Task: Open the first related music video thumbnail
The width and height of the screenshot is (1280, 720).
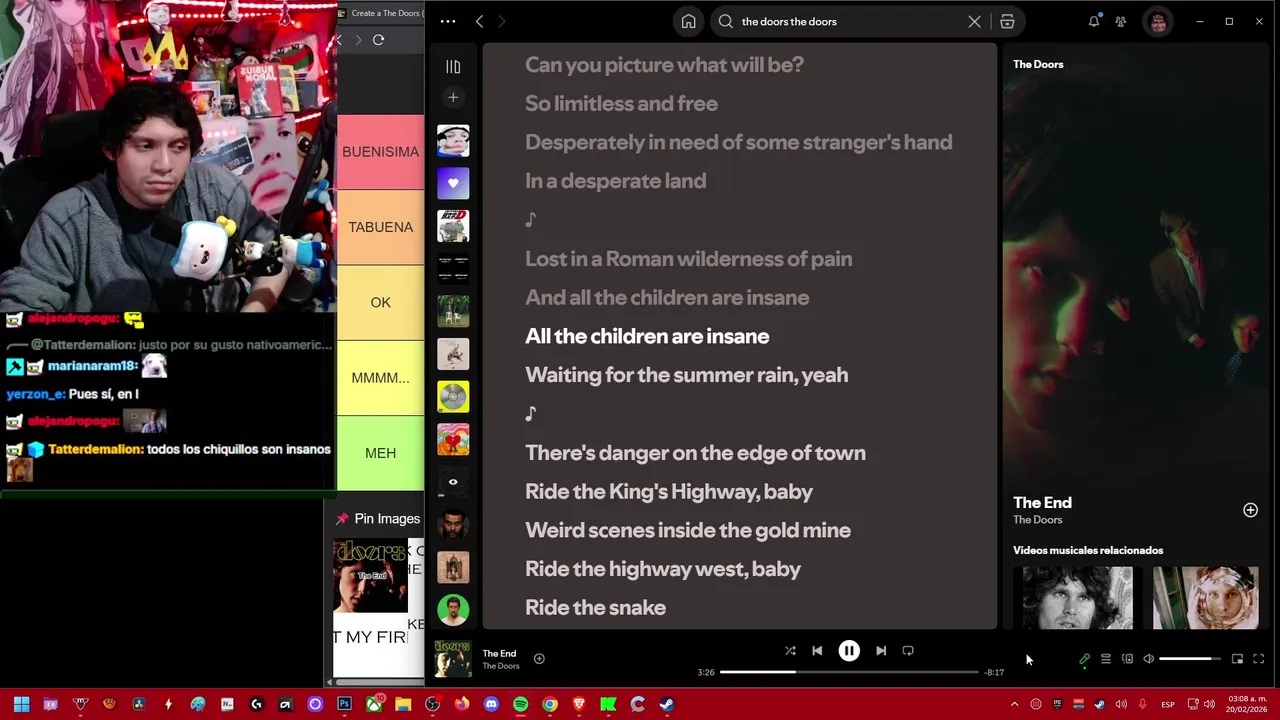Action: (1078, 598)
